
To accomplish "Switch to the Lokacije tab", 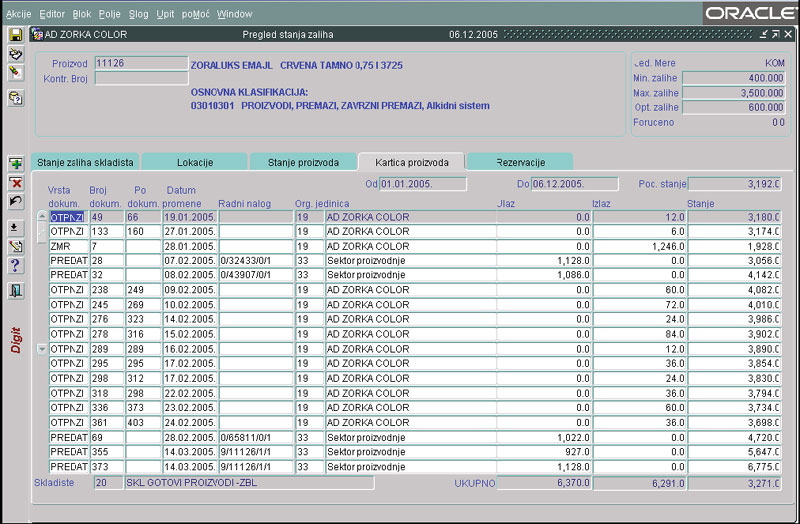I will point(195,162).
